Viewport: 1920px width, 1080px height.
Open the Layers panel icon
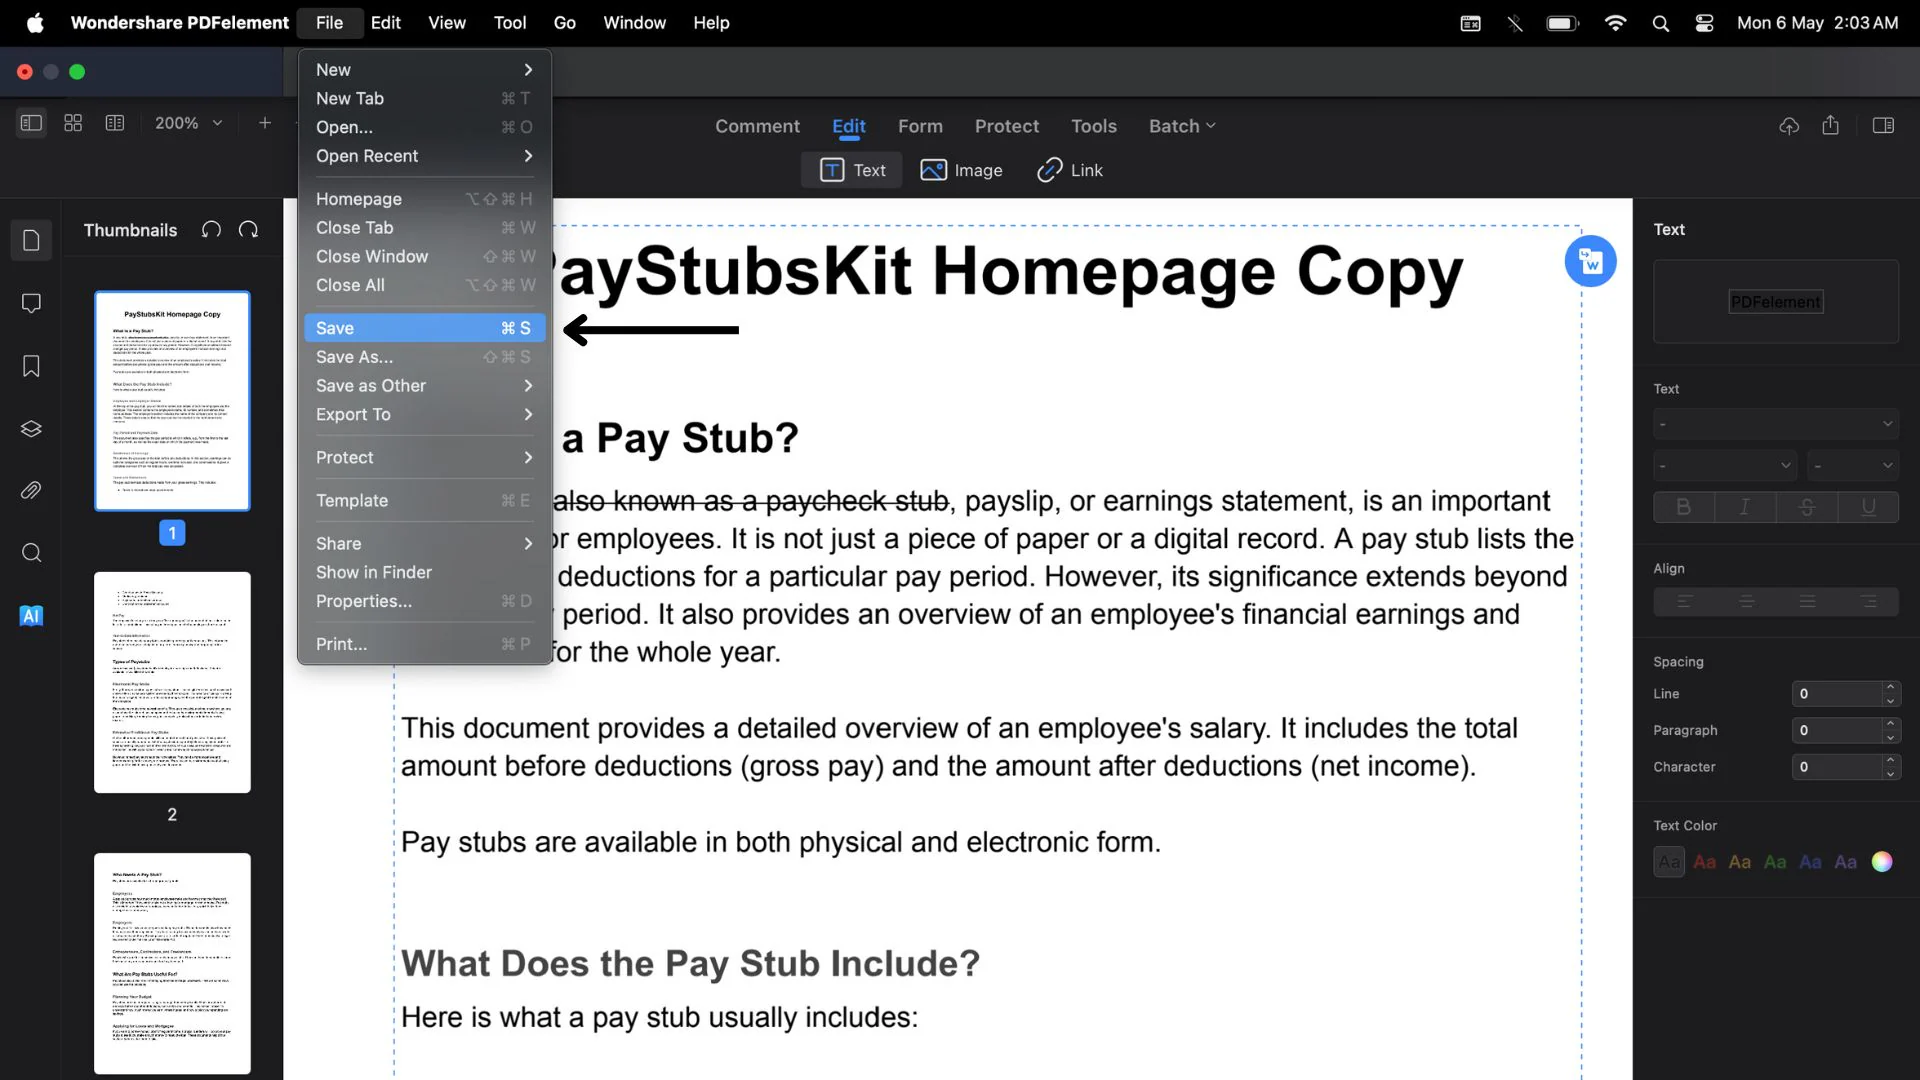click(31, 428)
